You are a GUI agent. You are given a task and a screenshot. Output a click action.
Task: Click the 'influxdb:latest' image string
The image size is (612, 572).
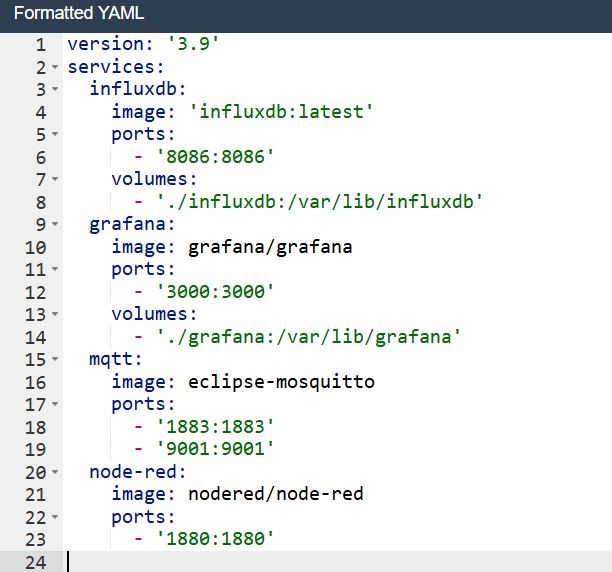click(281, 112)
